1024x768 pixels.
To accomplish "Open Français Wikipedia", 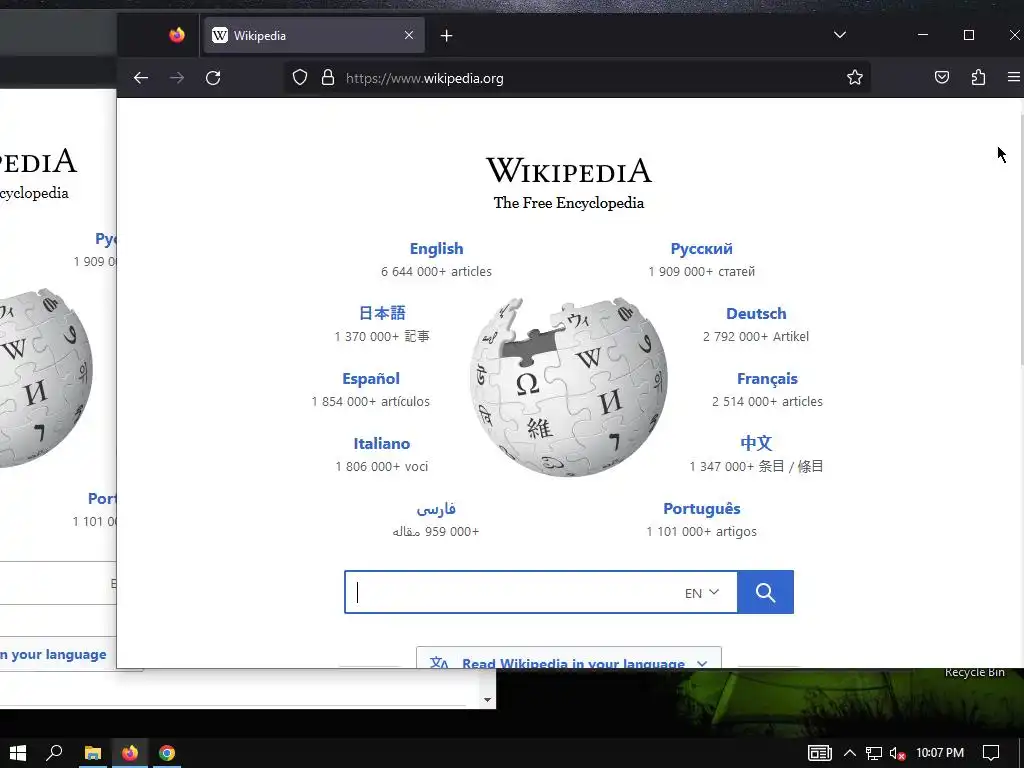I will point(767,379).
